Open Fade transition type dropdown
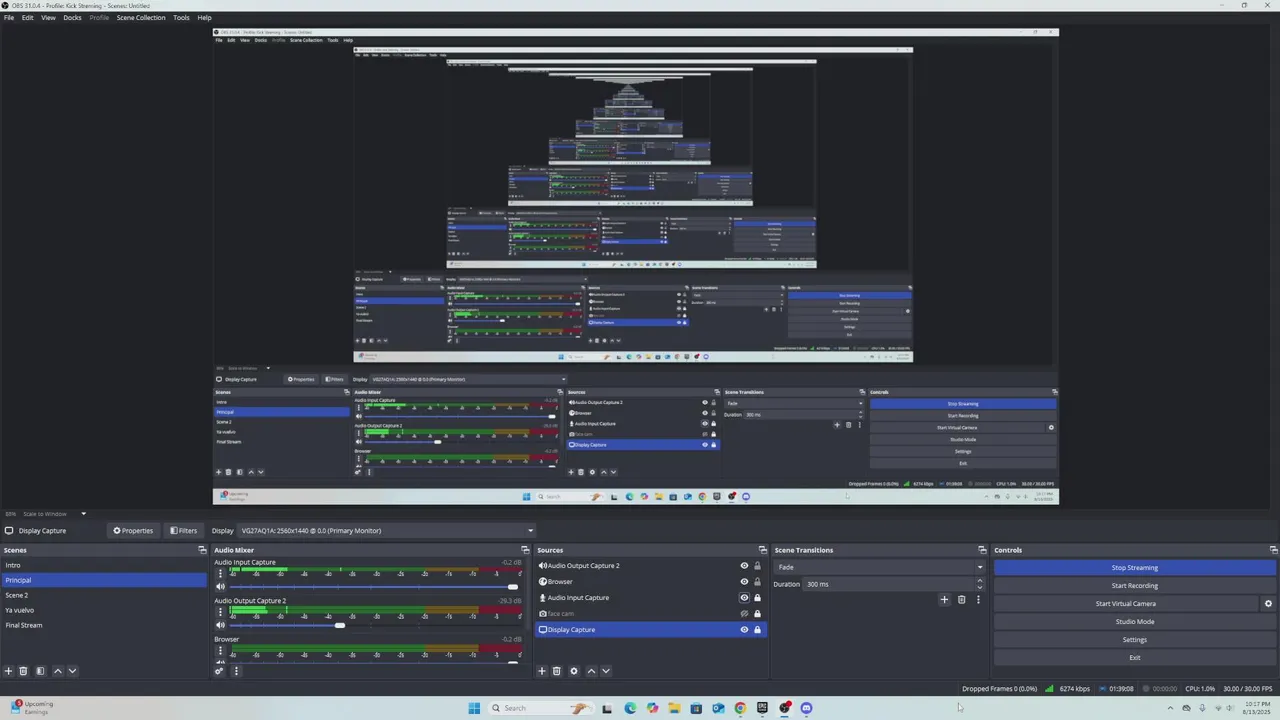Screen dimensions: 1280x720 coord(880,567)
